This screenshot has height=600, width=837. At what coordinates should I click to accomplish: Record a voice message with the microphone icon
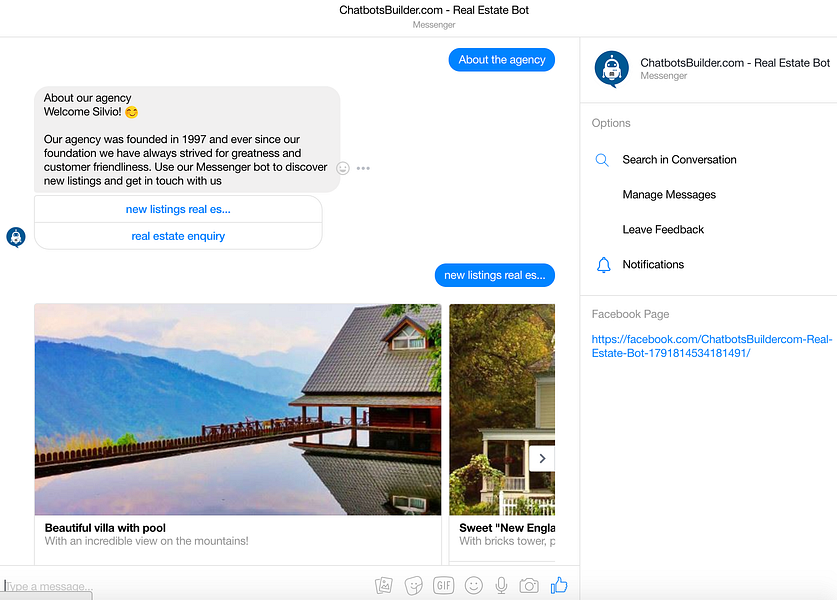click(501, 585)
